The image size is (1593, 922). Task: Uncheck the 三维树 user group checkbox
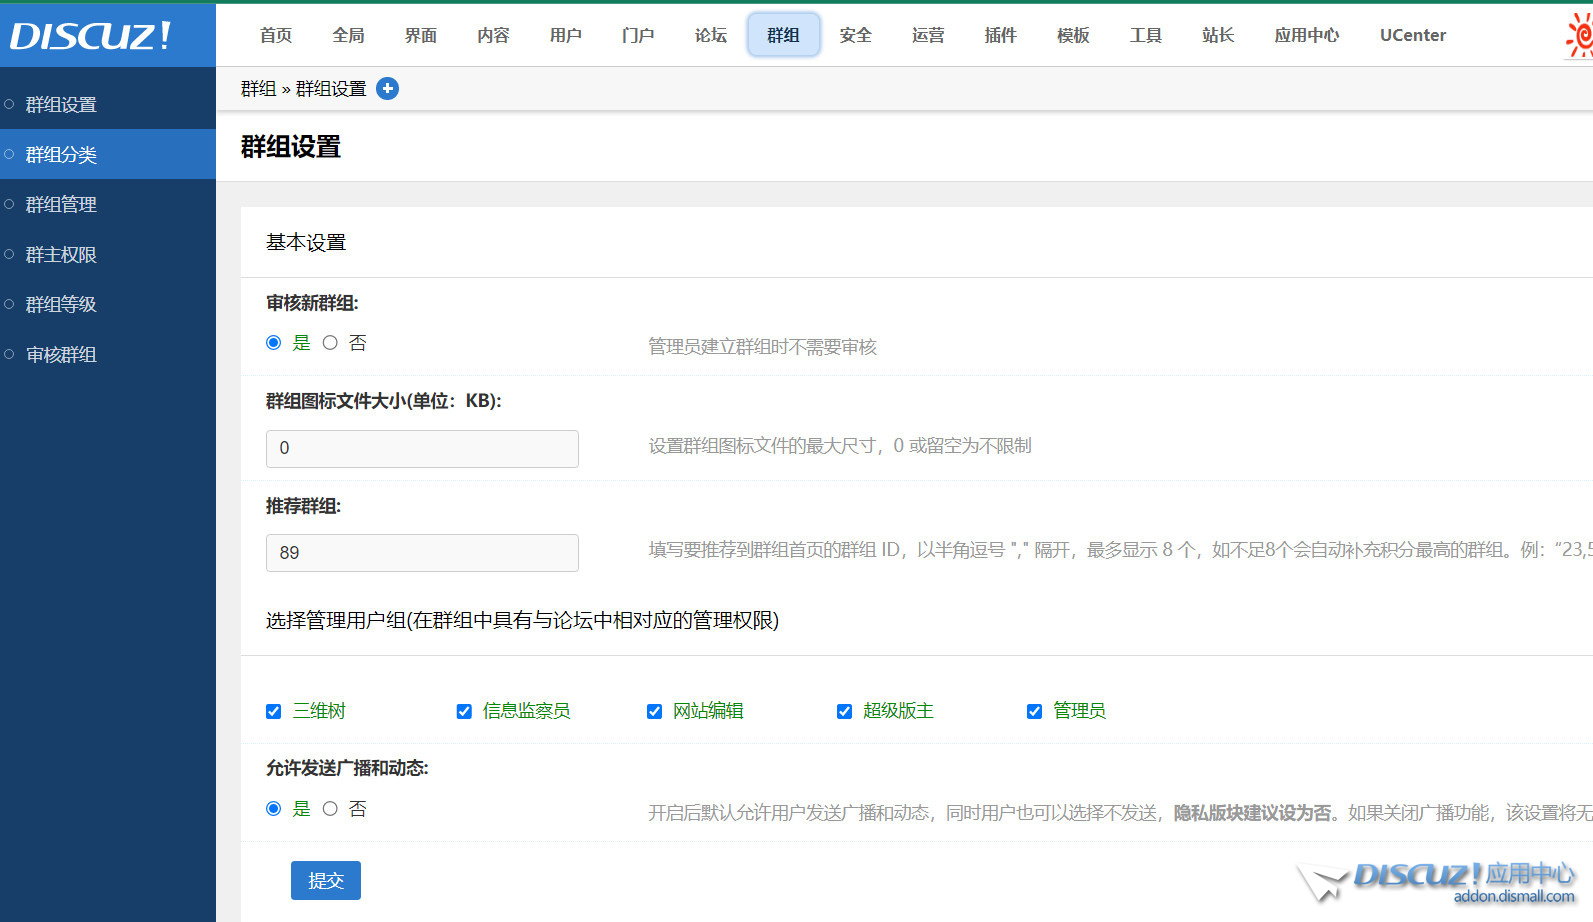pyautogui.click(x=274, y=712)
